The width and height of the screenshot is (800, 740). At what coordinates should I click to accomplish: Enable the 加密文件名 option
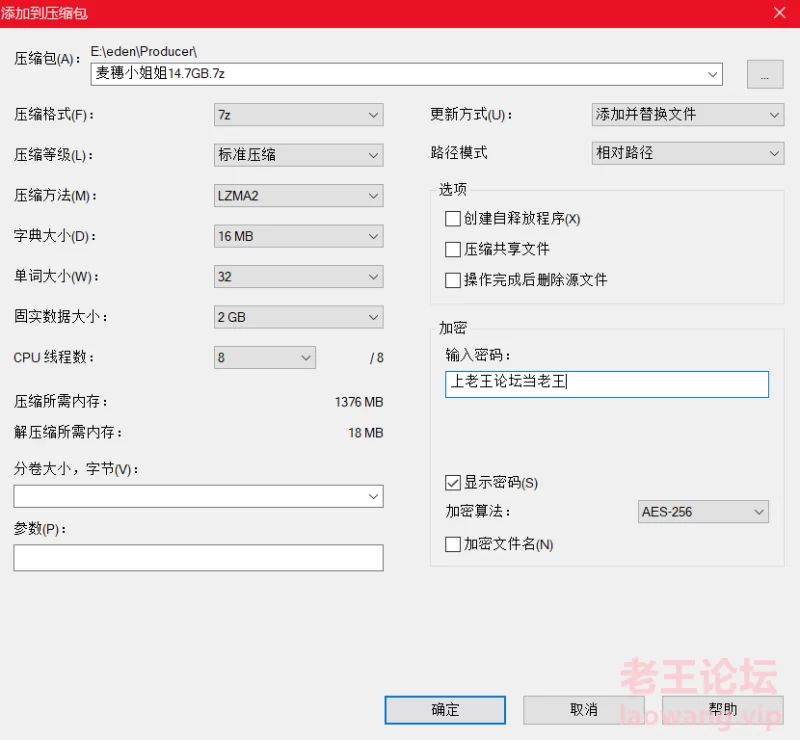coord(452,544)
